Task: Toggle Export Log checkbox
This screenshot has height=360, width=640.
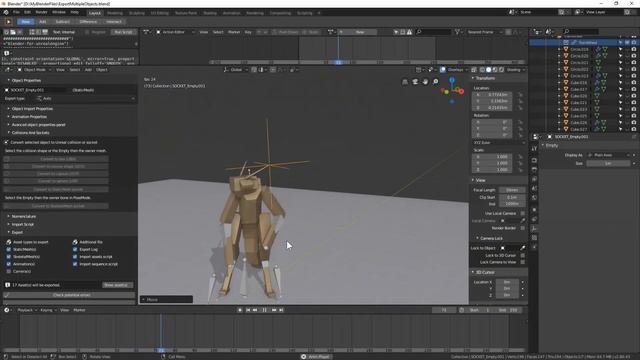Action: [75, 249]
